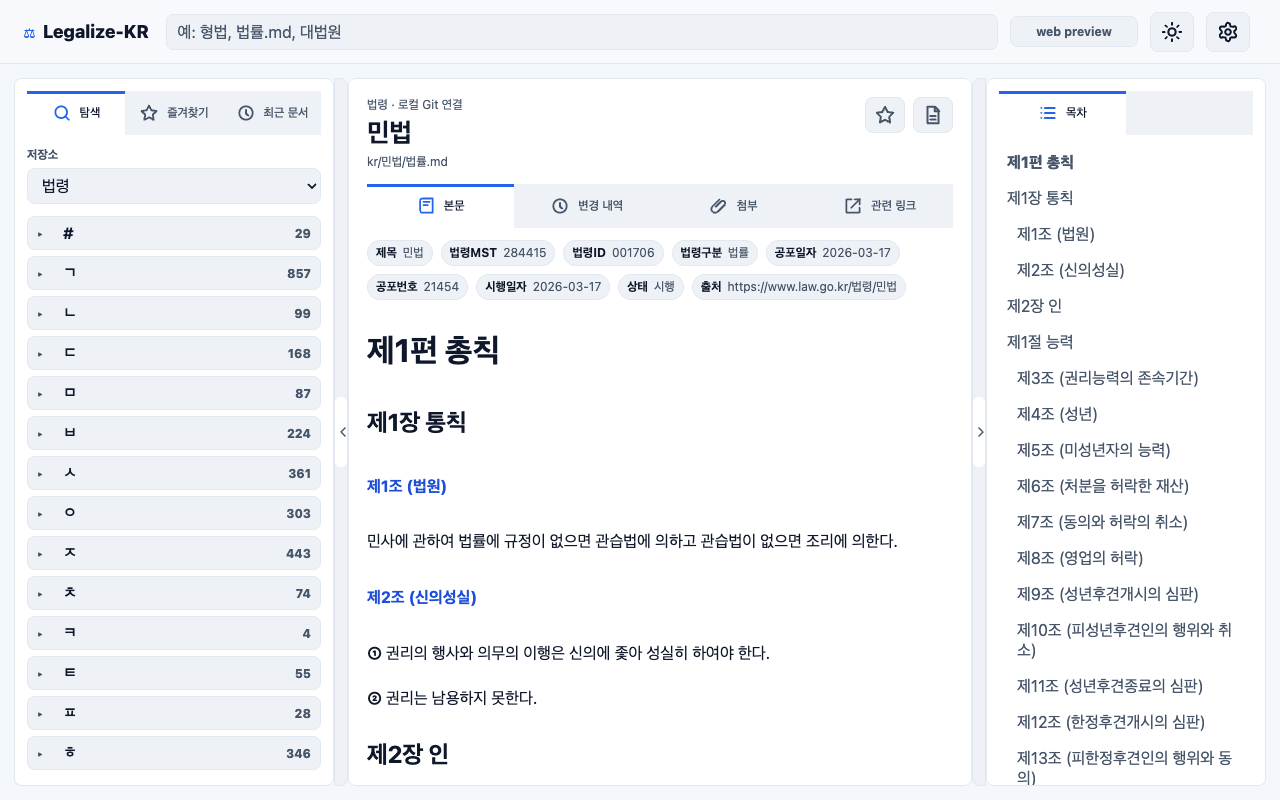The image size is (1280, 800).
Task: Collapse the right panel chevron
Action: click(x=980, y=432)
